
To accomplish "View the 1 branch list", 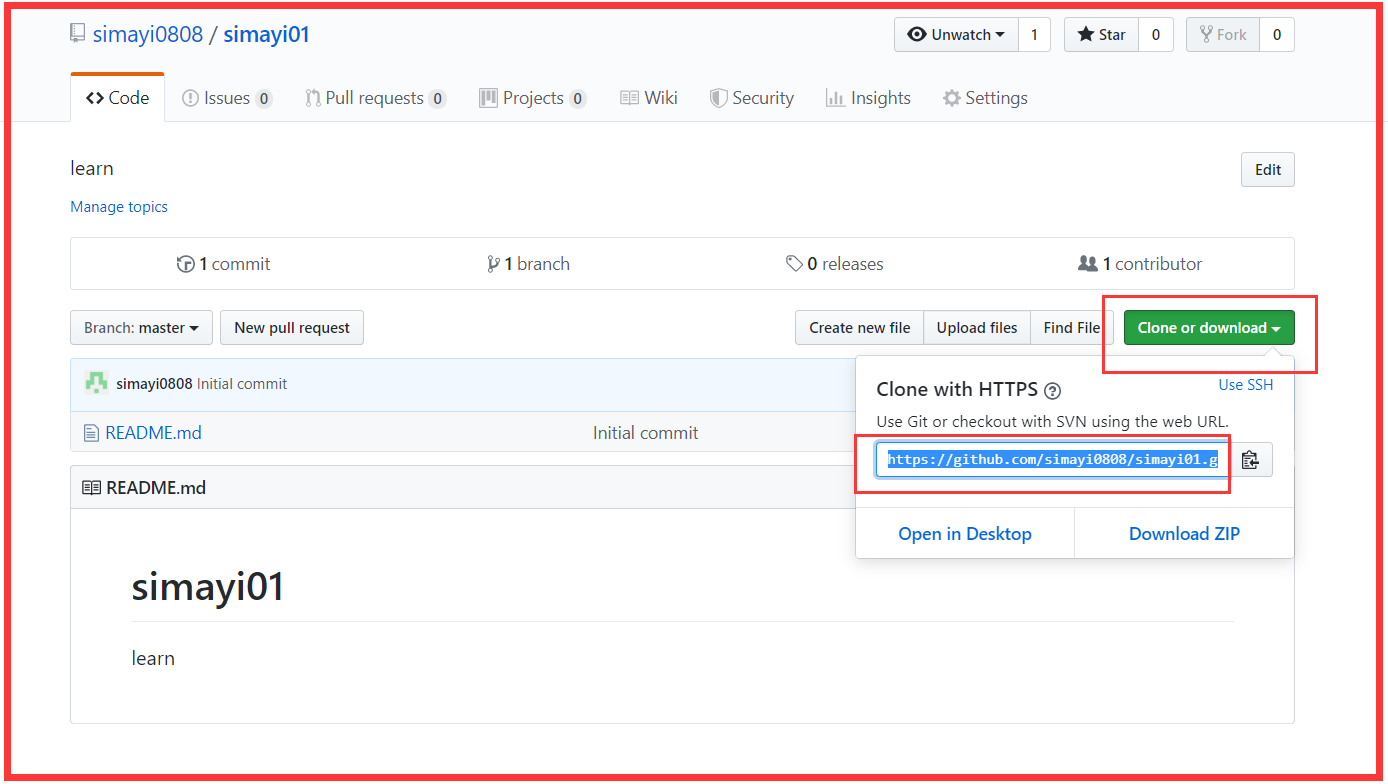I will click(528, 264).
